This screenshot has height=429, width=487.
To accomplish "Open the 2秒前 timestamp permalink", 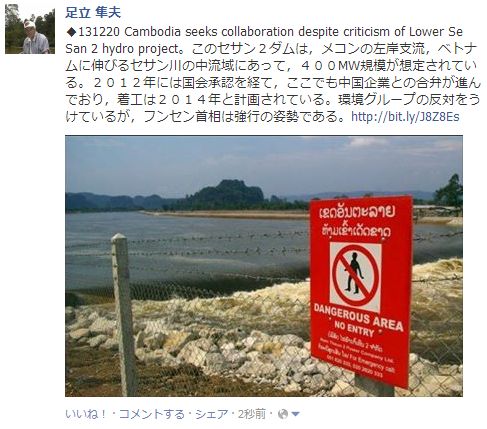I will click(252, 414).
